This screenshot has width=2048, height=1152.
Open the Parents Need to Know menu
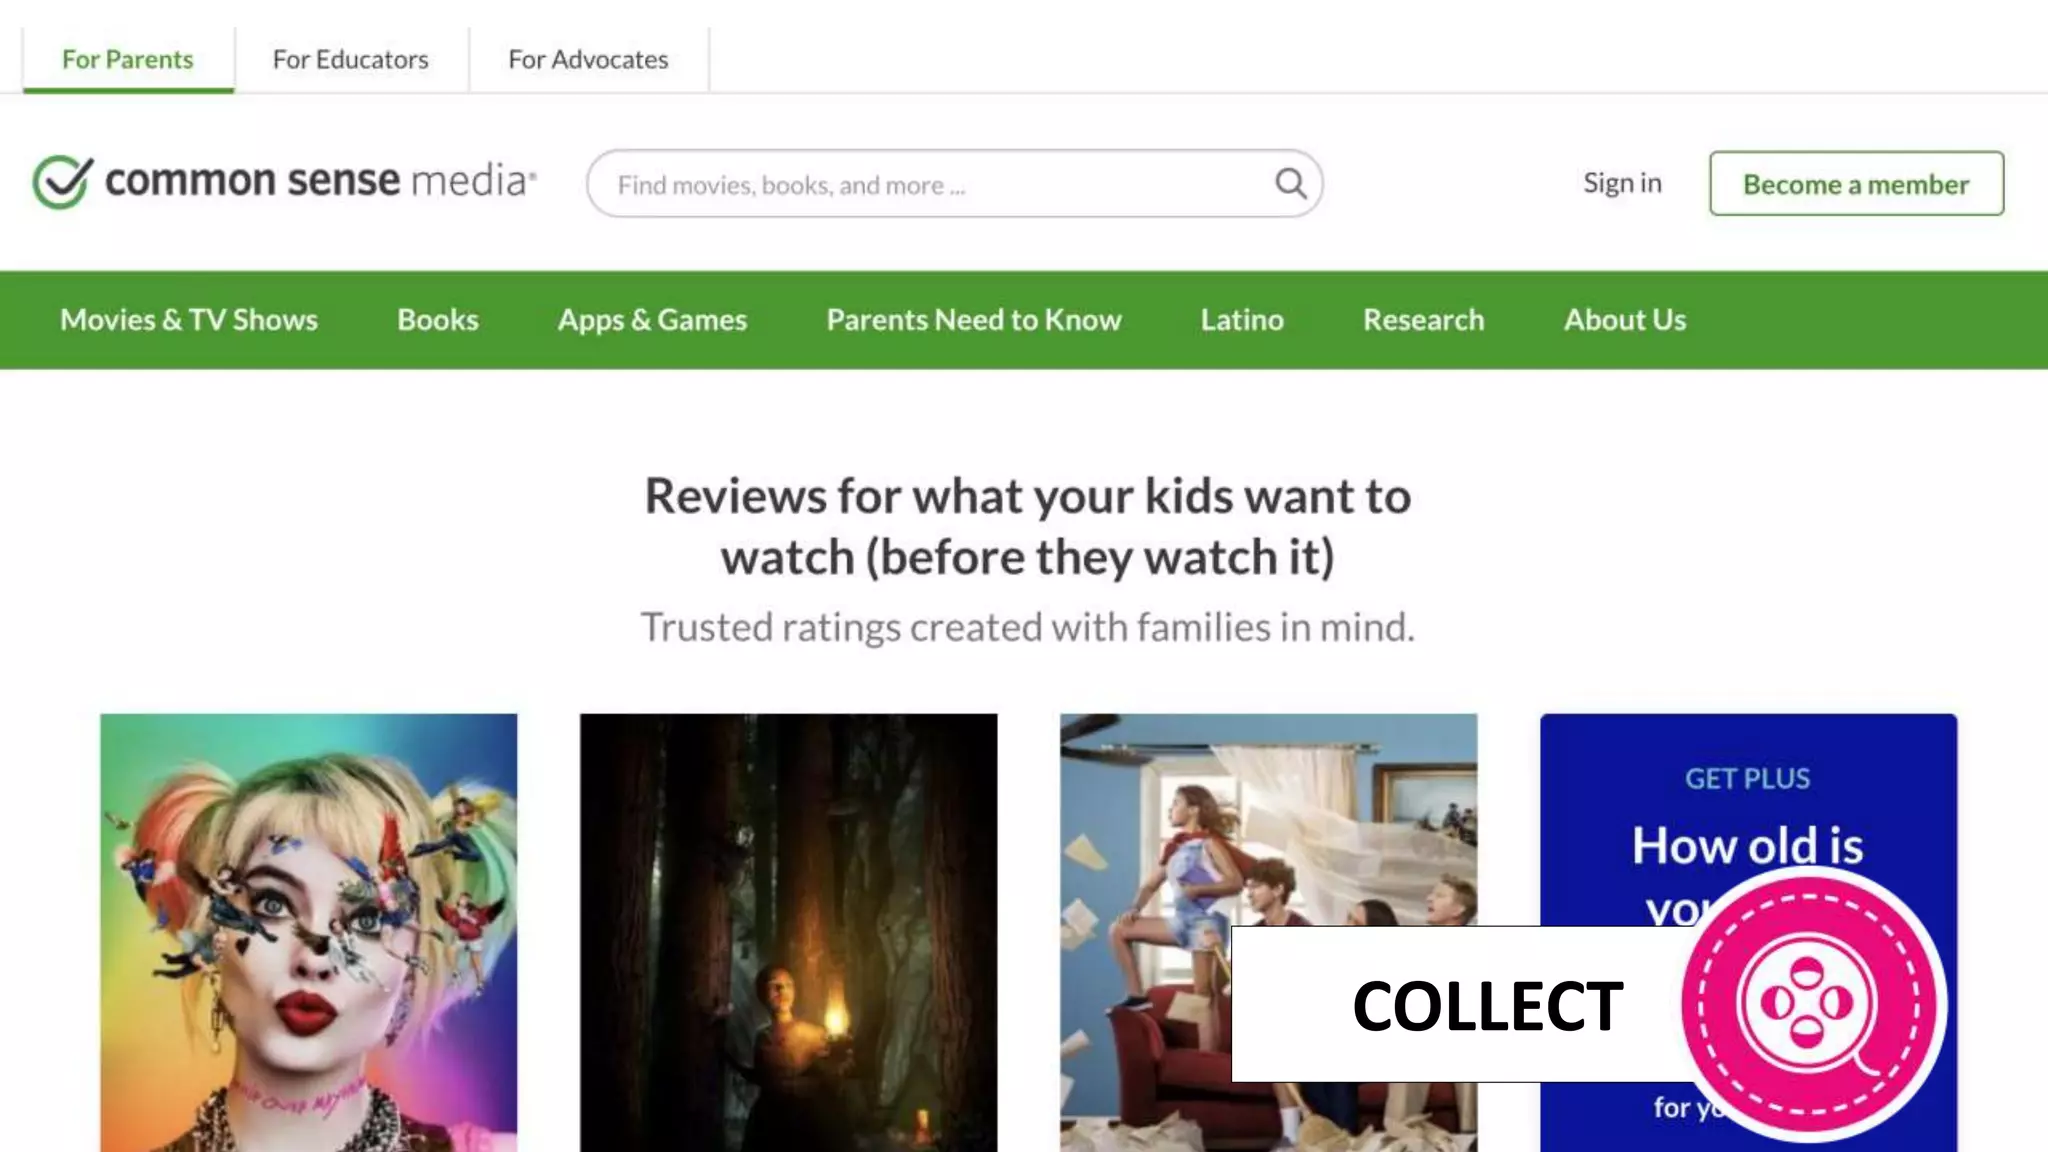click(974, 320)
